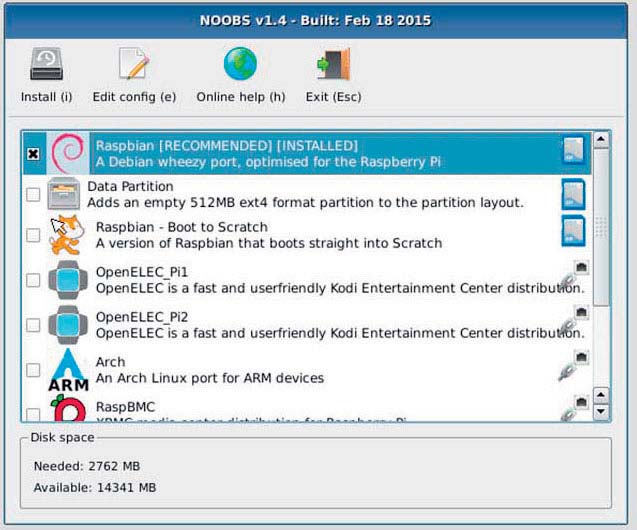Click the Scratch cat icon
This screenshot has height=530, width=637.
[x=67, y=235]
